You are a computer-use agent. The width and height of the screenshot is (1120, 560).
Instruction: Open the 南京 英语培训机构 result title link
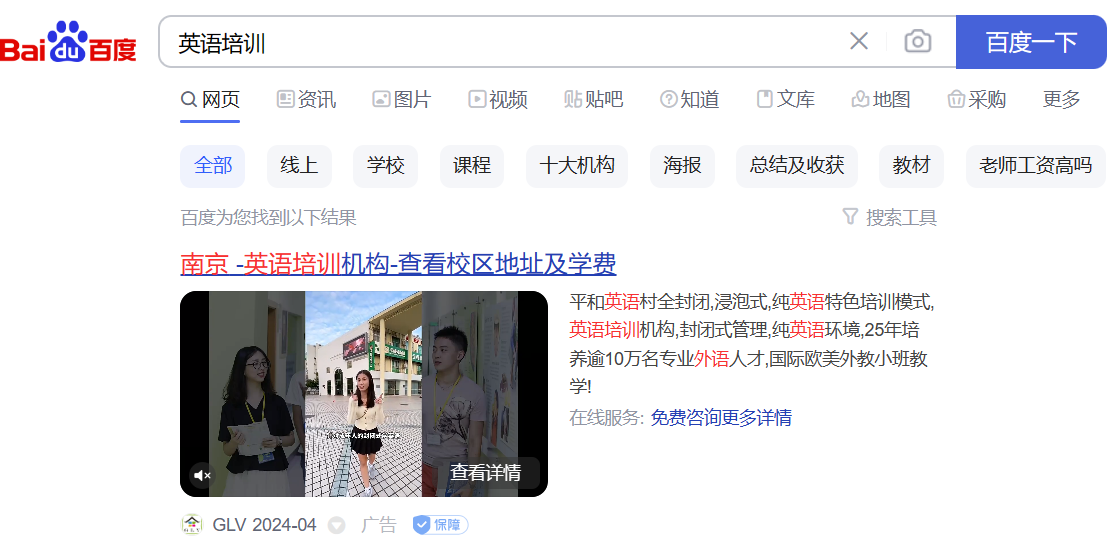(x=398, y=264)
